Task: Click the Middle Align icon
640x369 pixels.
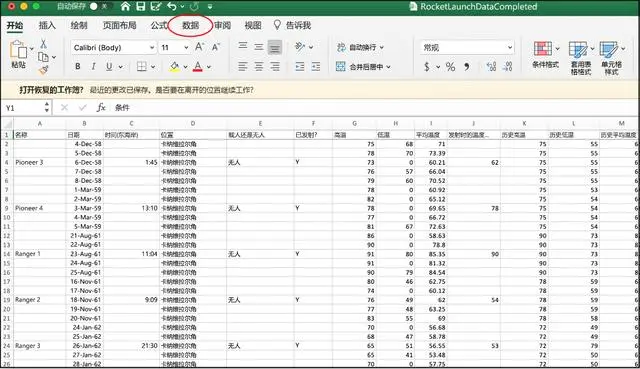Action: [259, 47]
